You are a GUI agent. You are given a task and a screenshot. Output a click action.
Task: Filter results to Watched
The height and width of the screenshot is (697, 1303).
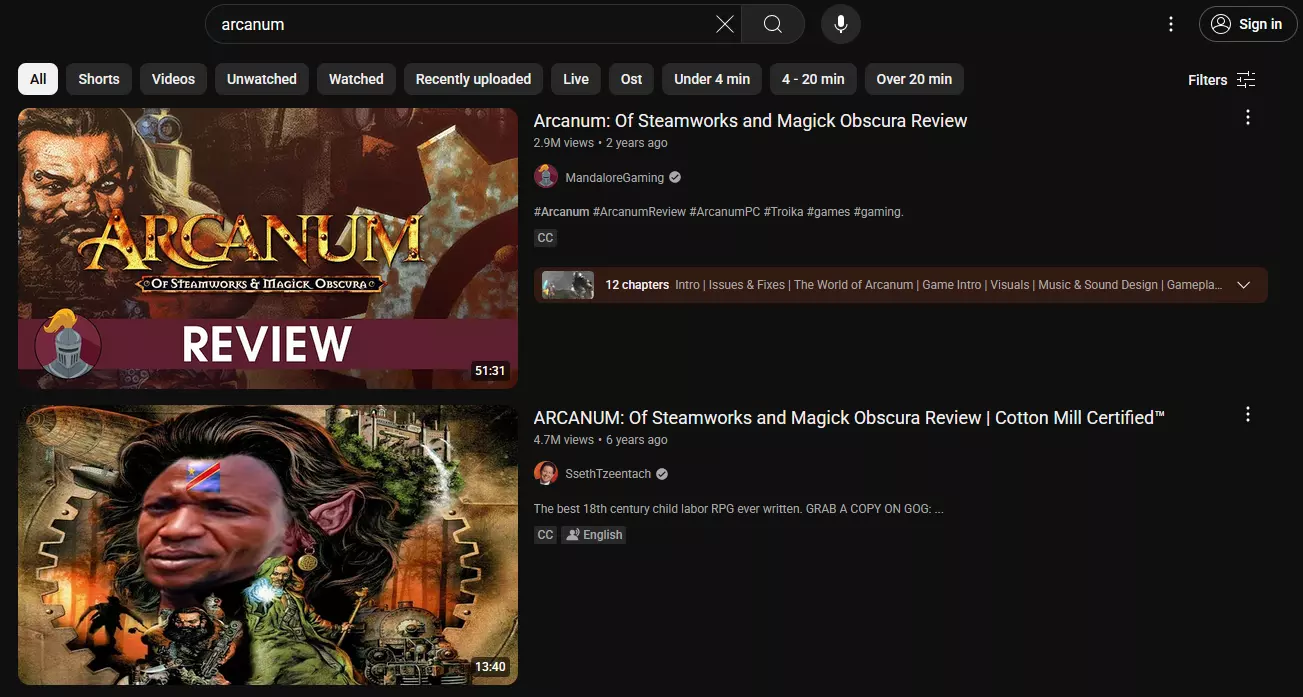tap(356, 79)
